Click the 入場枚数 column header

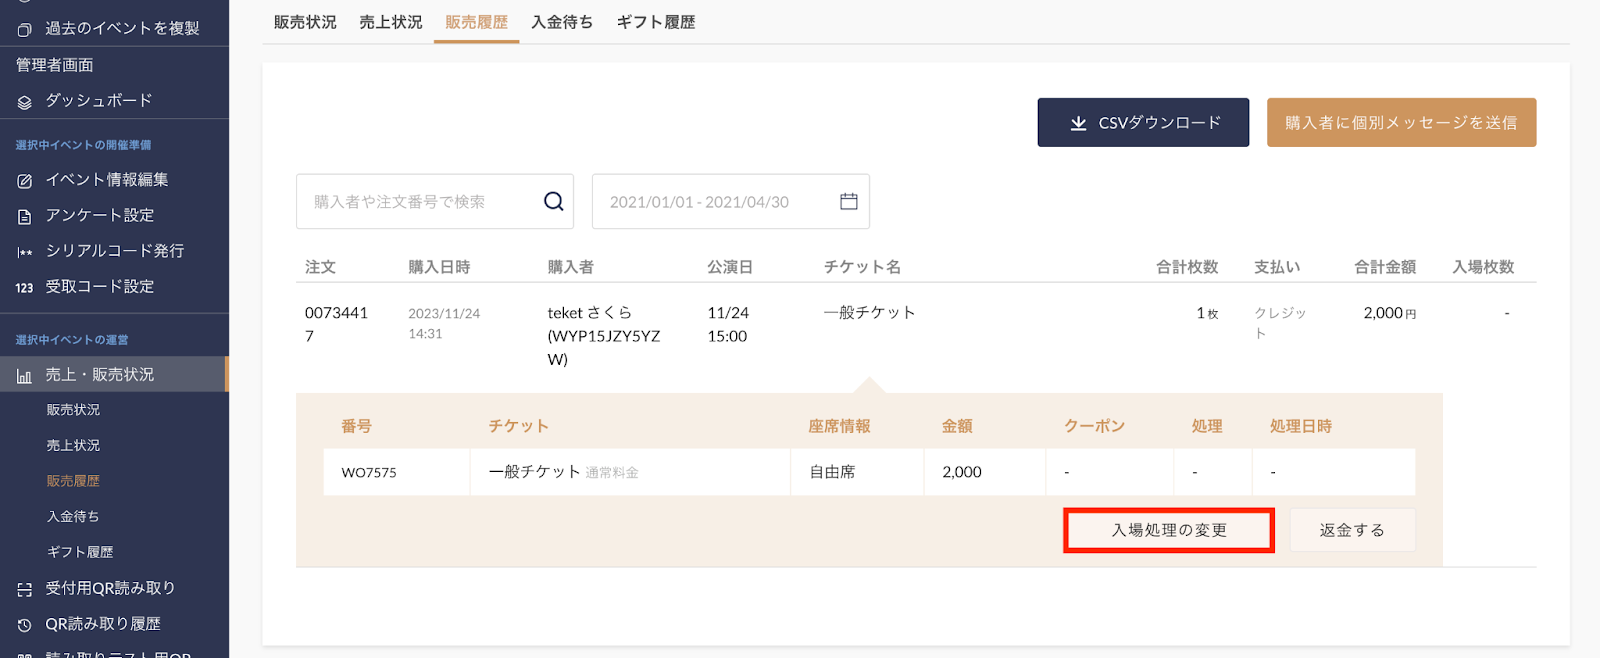1483,267
